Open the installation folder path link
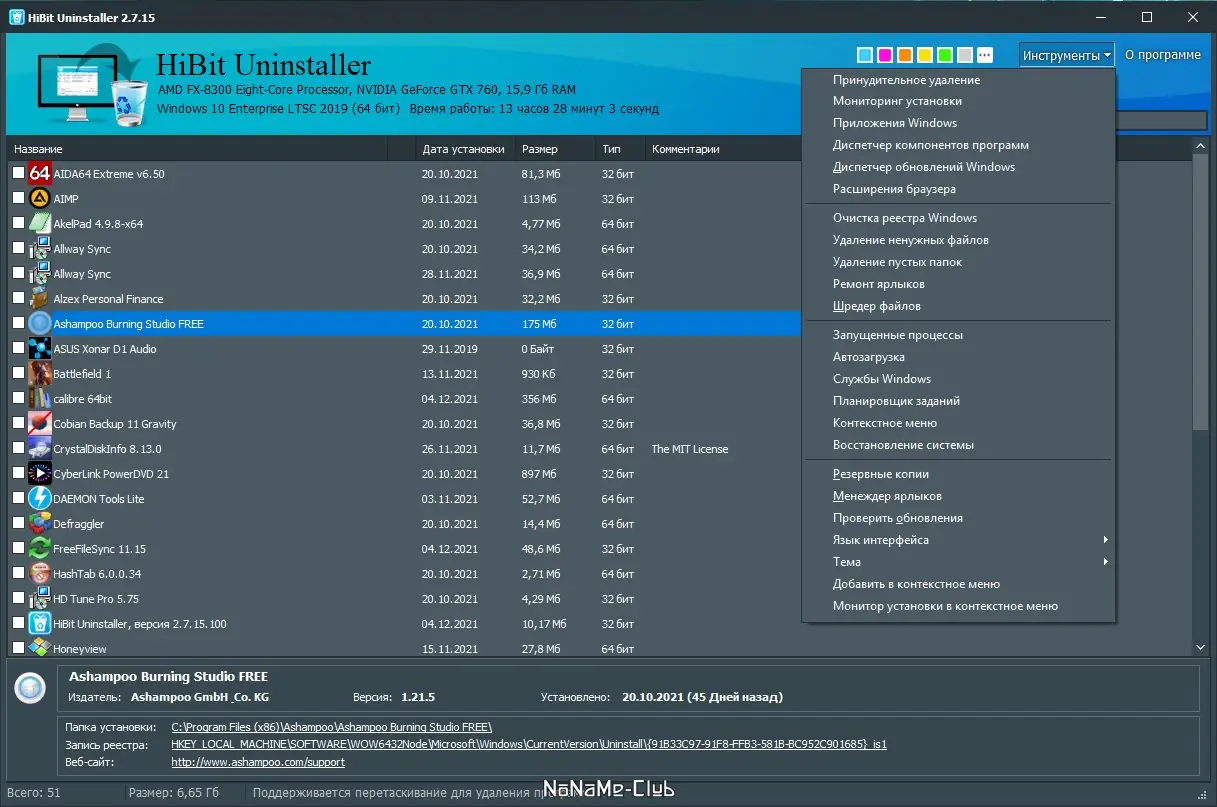The width and height of the screenshot is (1217, 807). point(332,727)
